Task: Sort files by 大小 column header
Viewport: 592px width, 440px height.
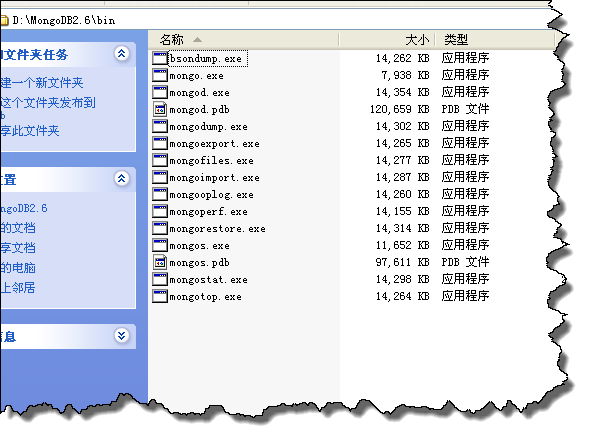Action: 387,39
